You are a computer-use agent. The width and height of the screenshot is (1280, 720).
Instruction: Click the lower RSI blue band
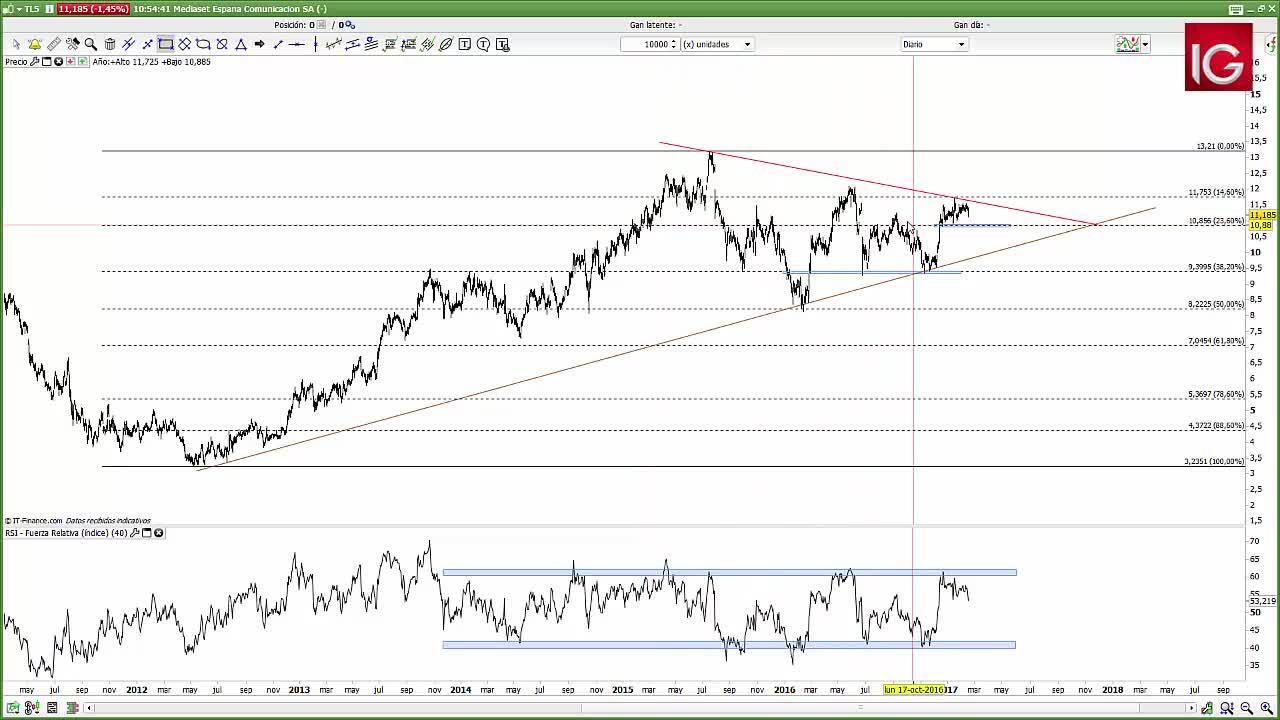(x=729, y=645)
